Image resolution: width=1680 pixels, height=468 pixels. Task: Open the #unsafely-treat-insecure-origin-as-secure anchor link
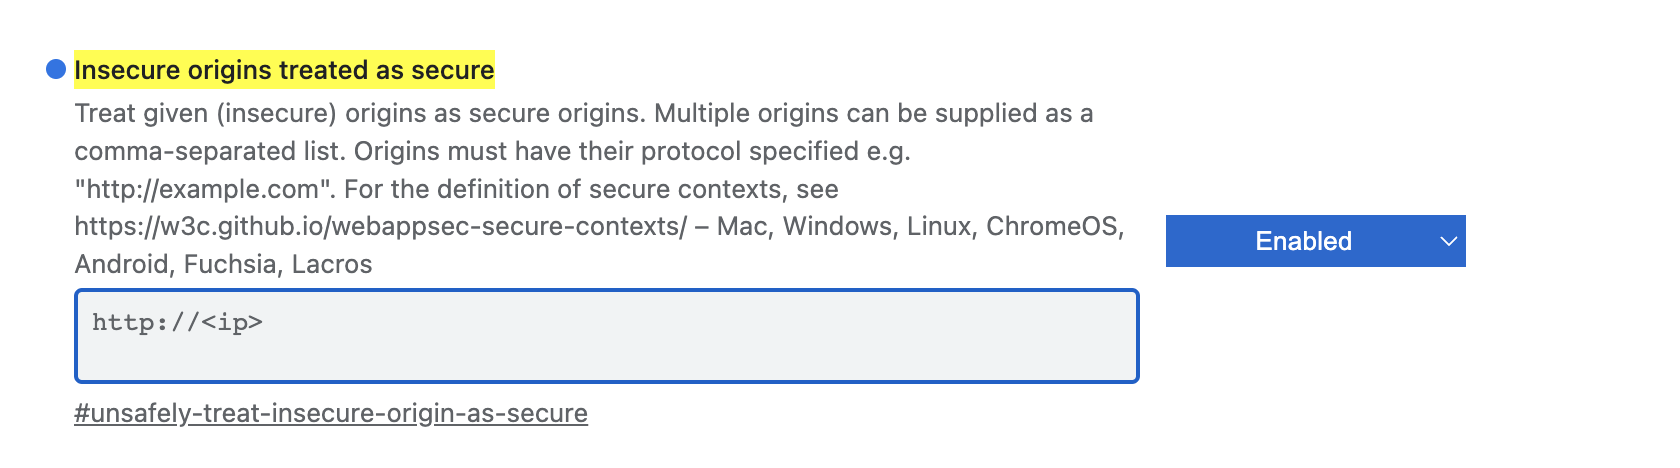click(x=331, y=413)
